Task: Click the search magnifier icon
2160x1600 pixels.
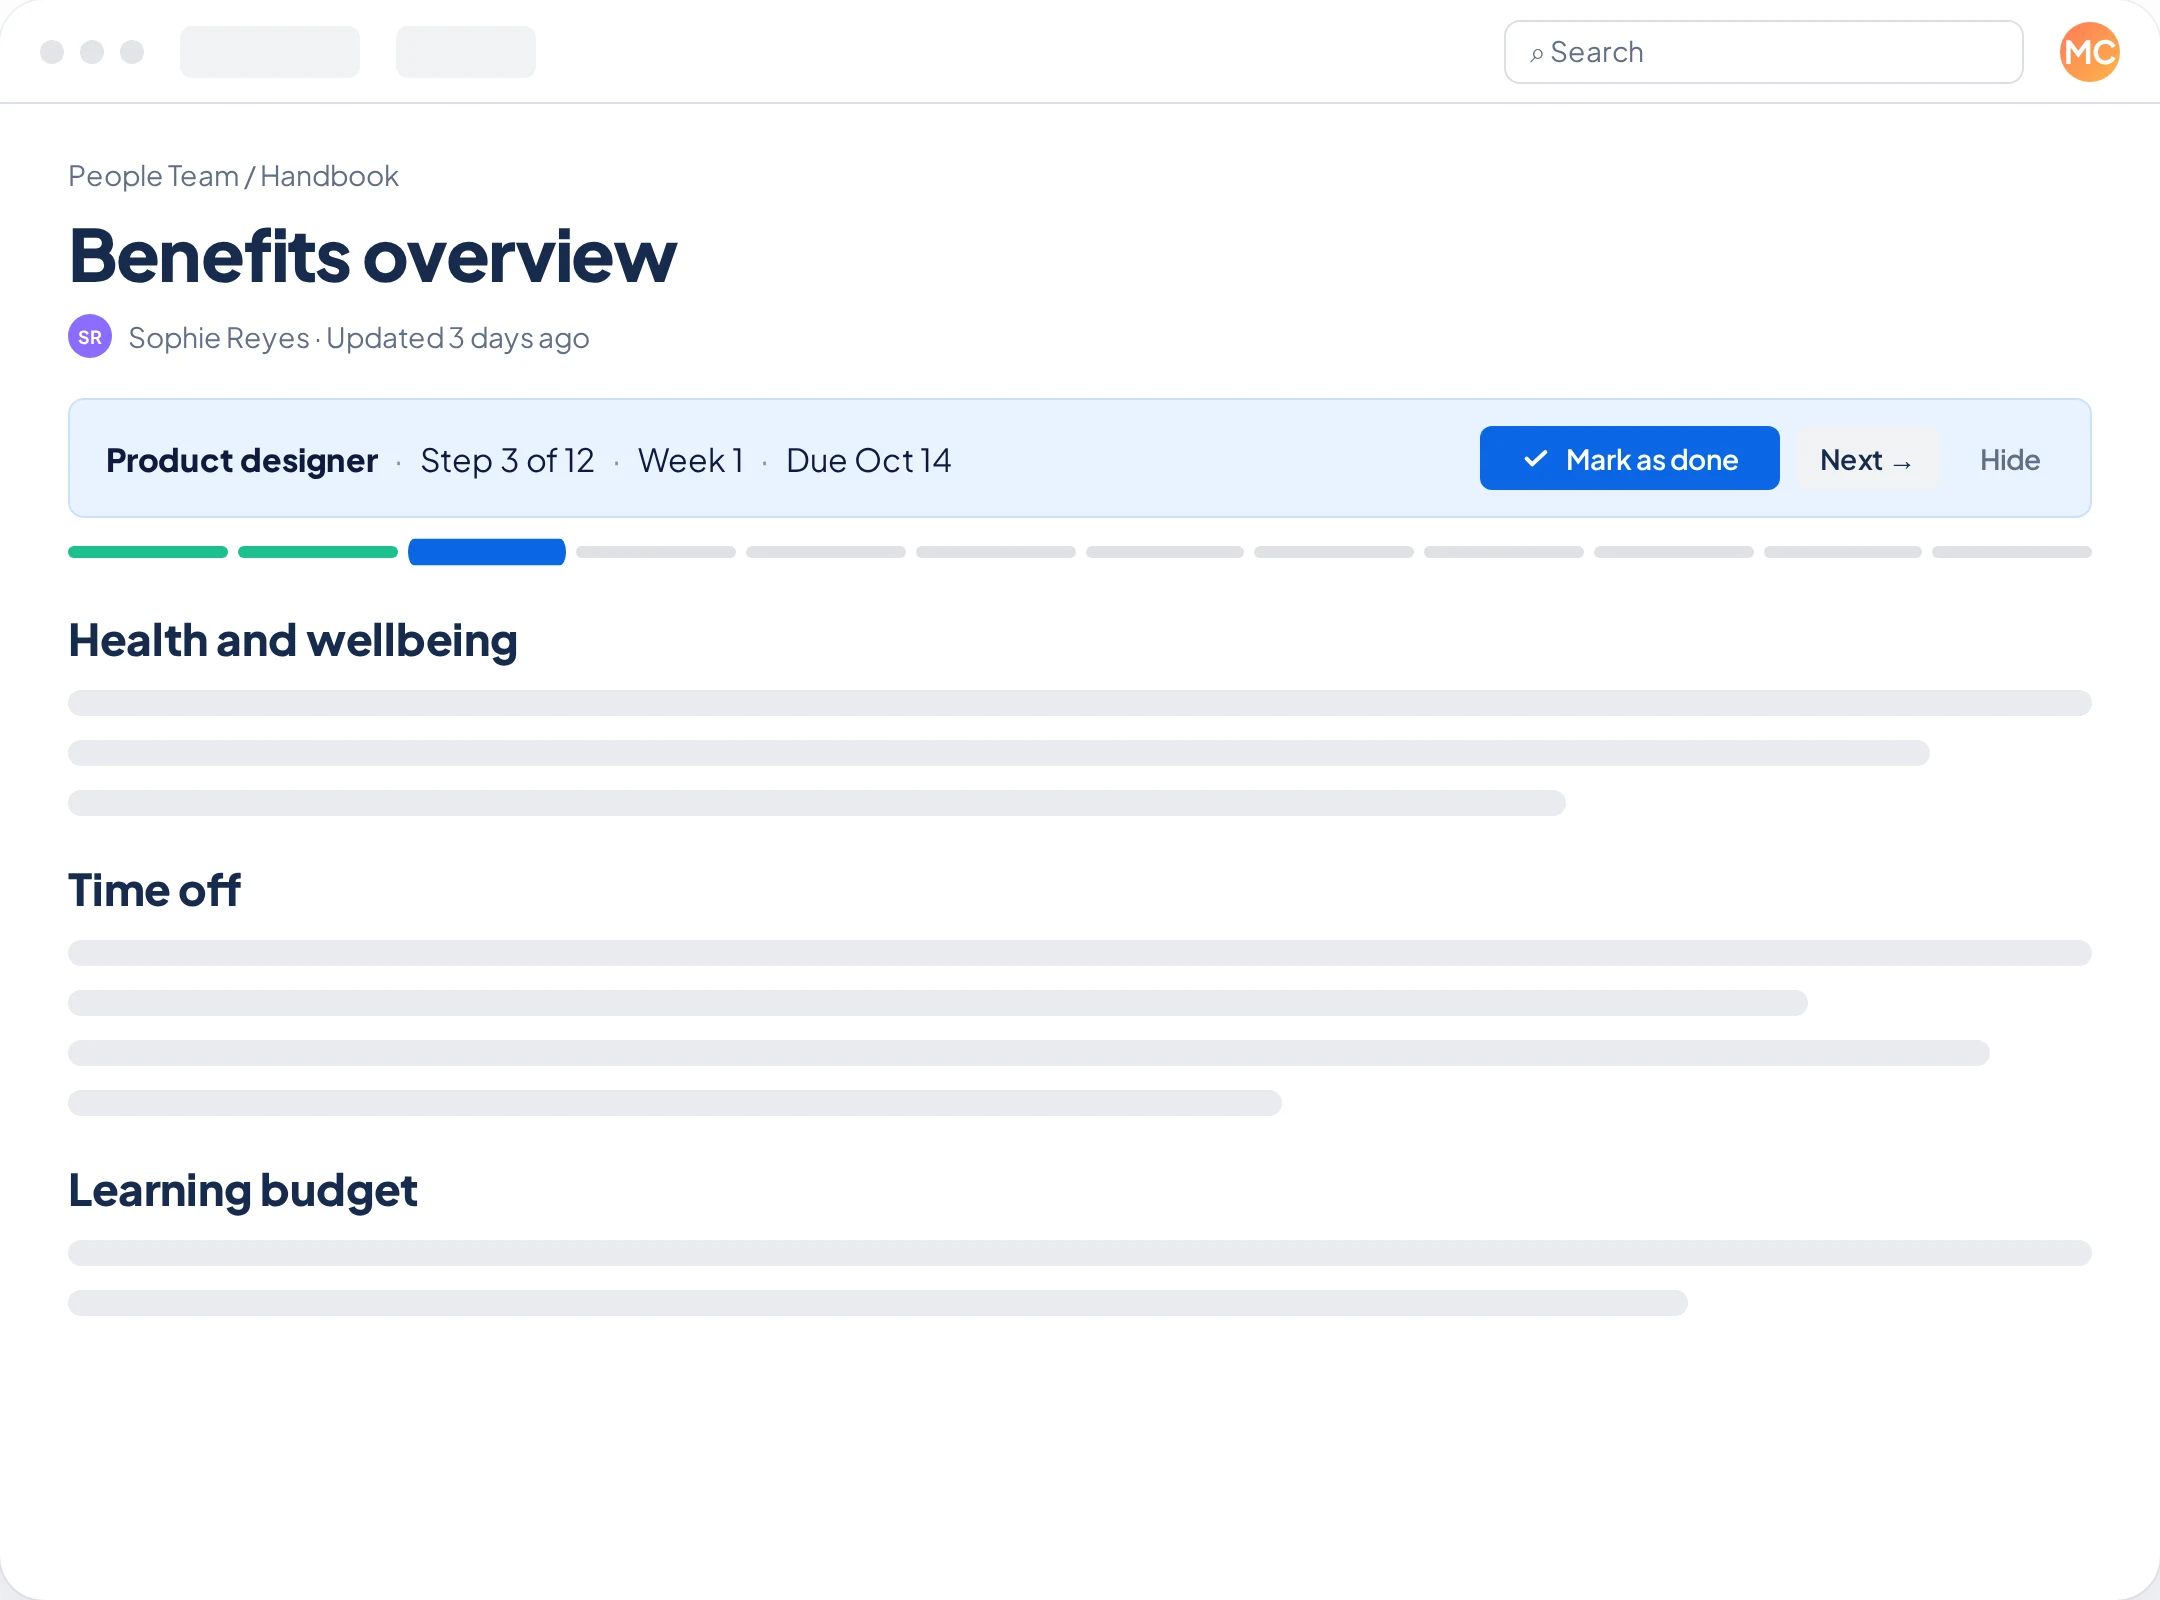Action: pyautogui.click(x=1536, y=54)
